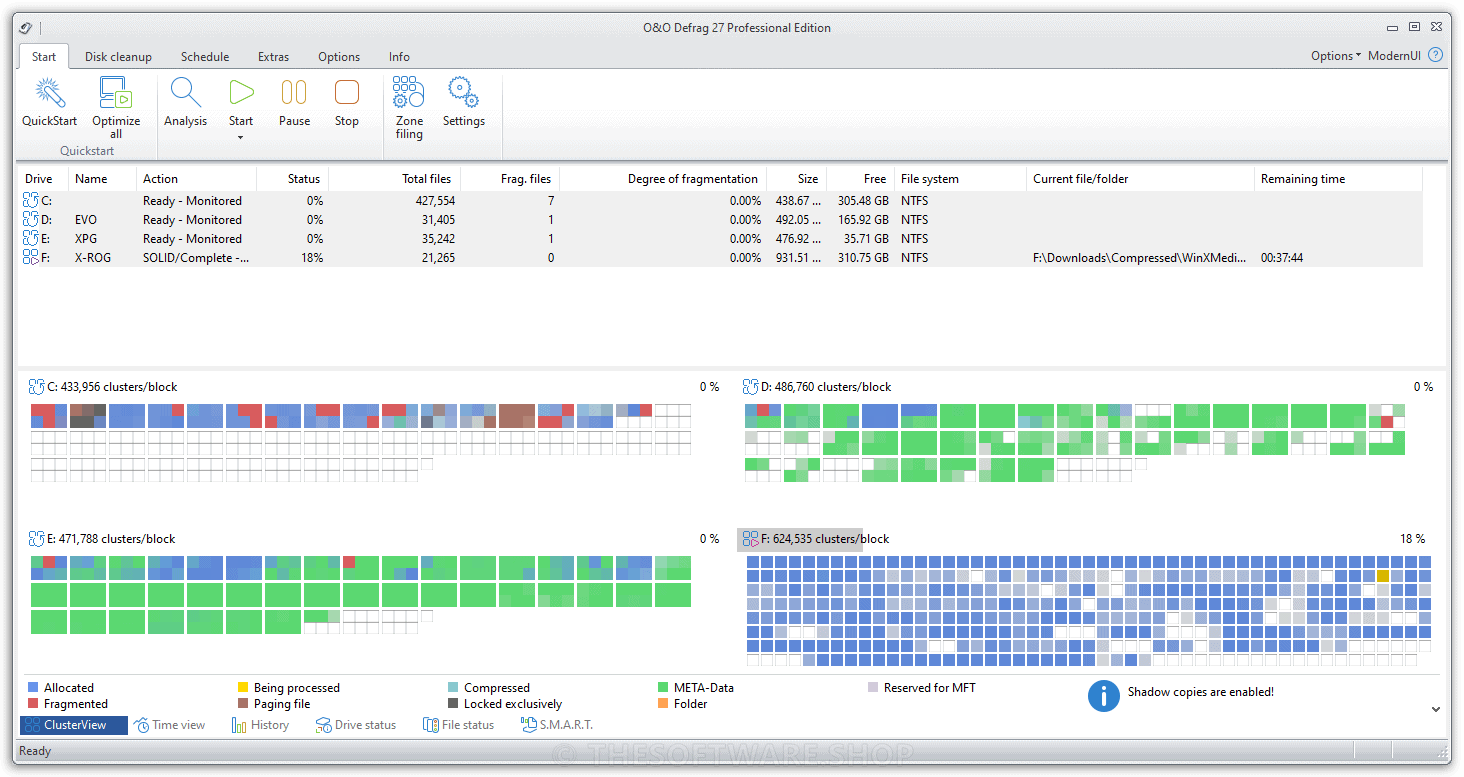The image size is (1464, 777).
Task: Select the D: EVO drive icon
Action: tap(31, 220)
